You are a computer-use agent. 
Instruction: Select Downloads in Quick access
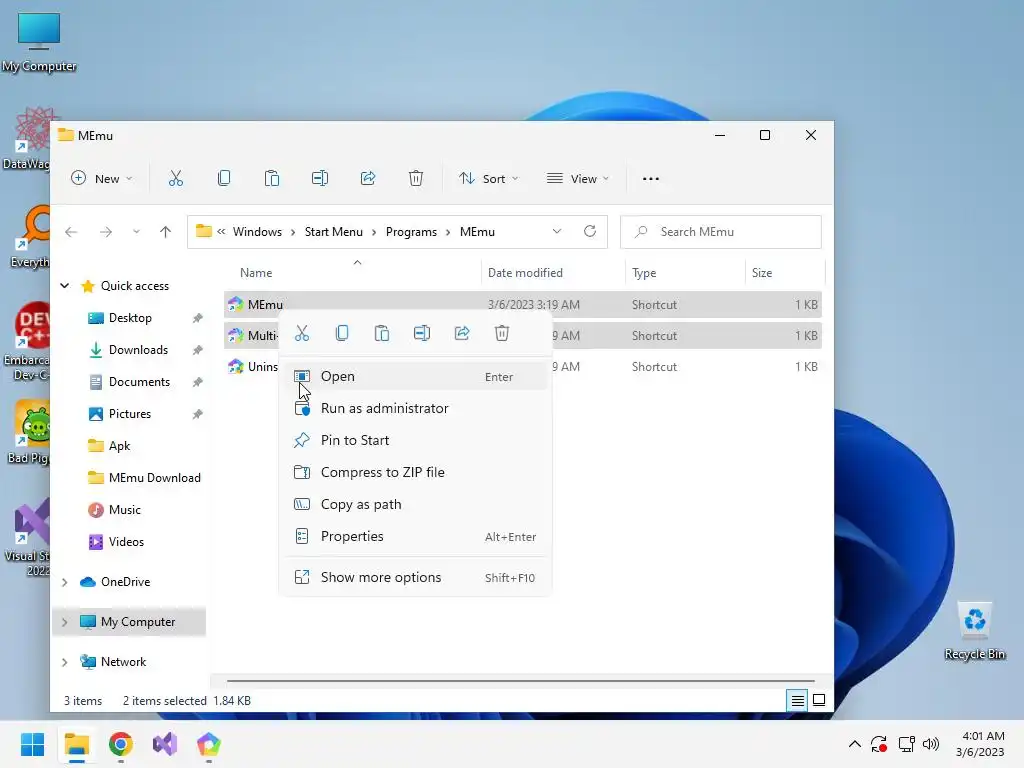tap(138, 350)
